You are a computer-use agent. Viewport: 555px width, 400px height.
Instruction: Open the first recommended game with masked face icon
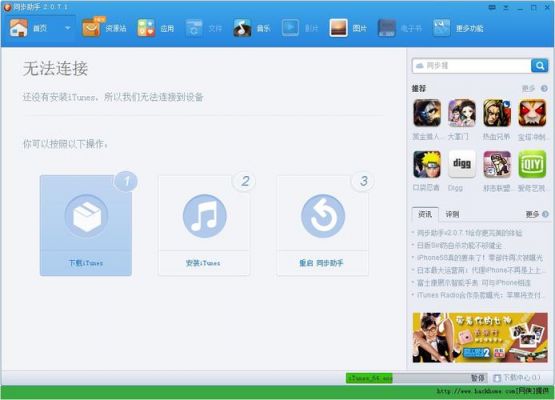pos(427,113)
